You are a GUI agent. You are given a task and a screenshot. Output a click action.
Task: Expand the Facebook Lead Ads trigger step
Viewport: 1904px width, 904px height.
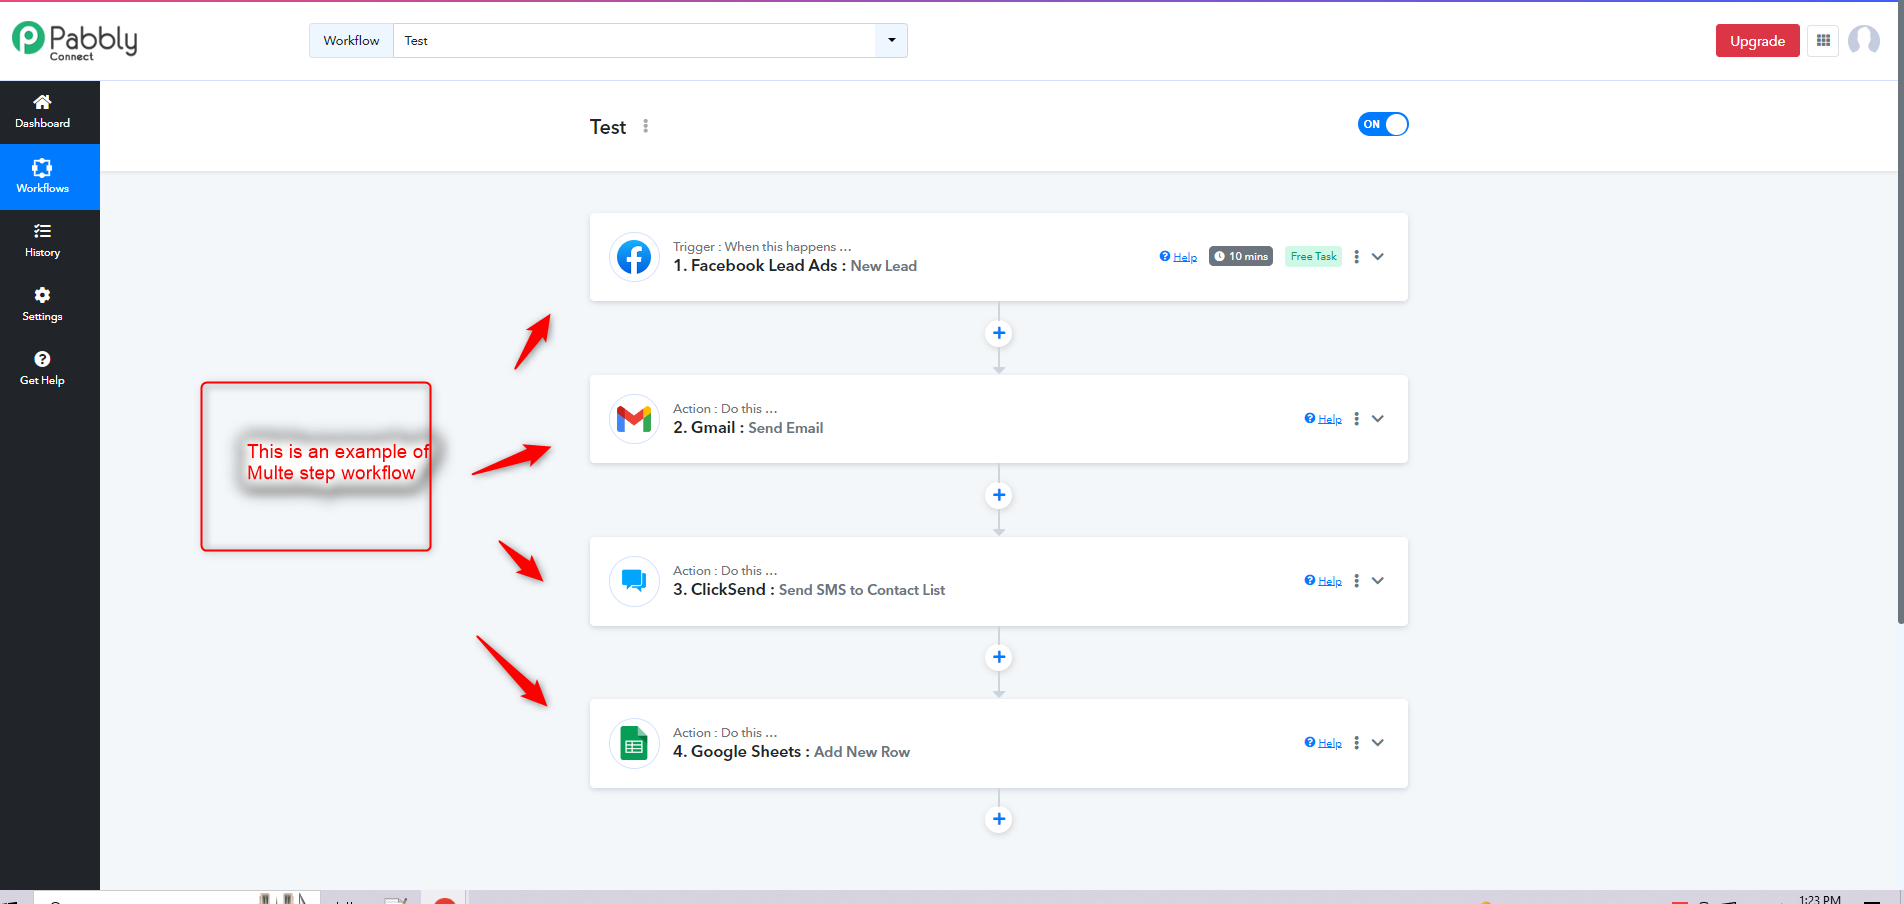(1378, 257)
